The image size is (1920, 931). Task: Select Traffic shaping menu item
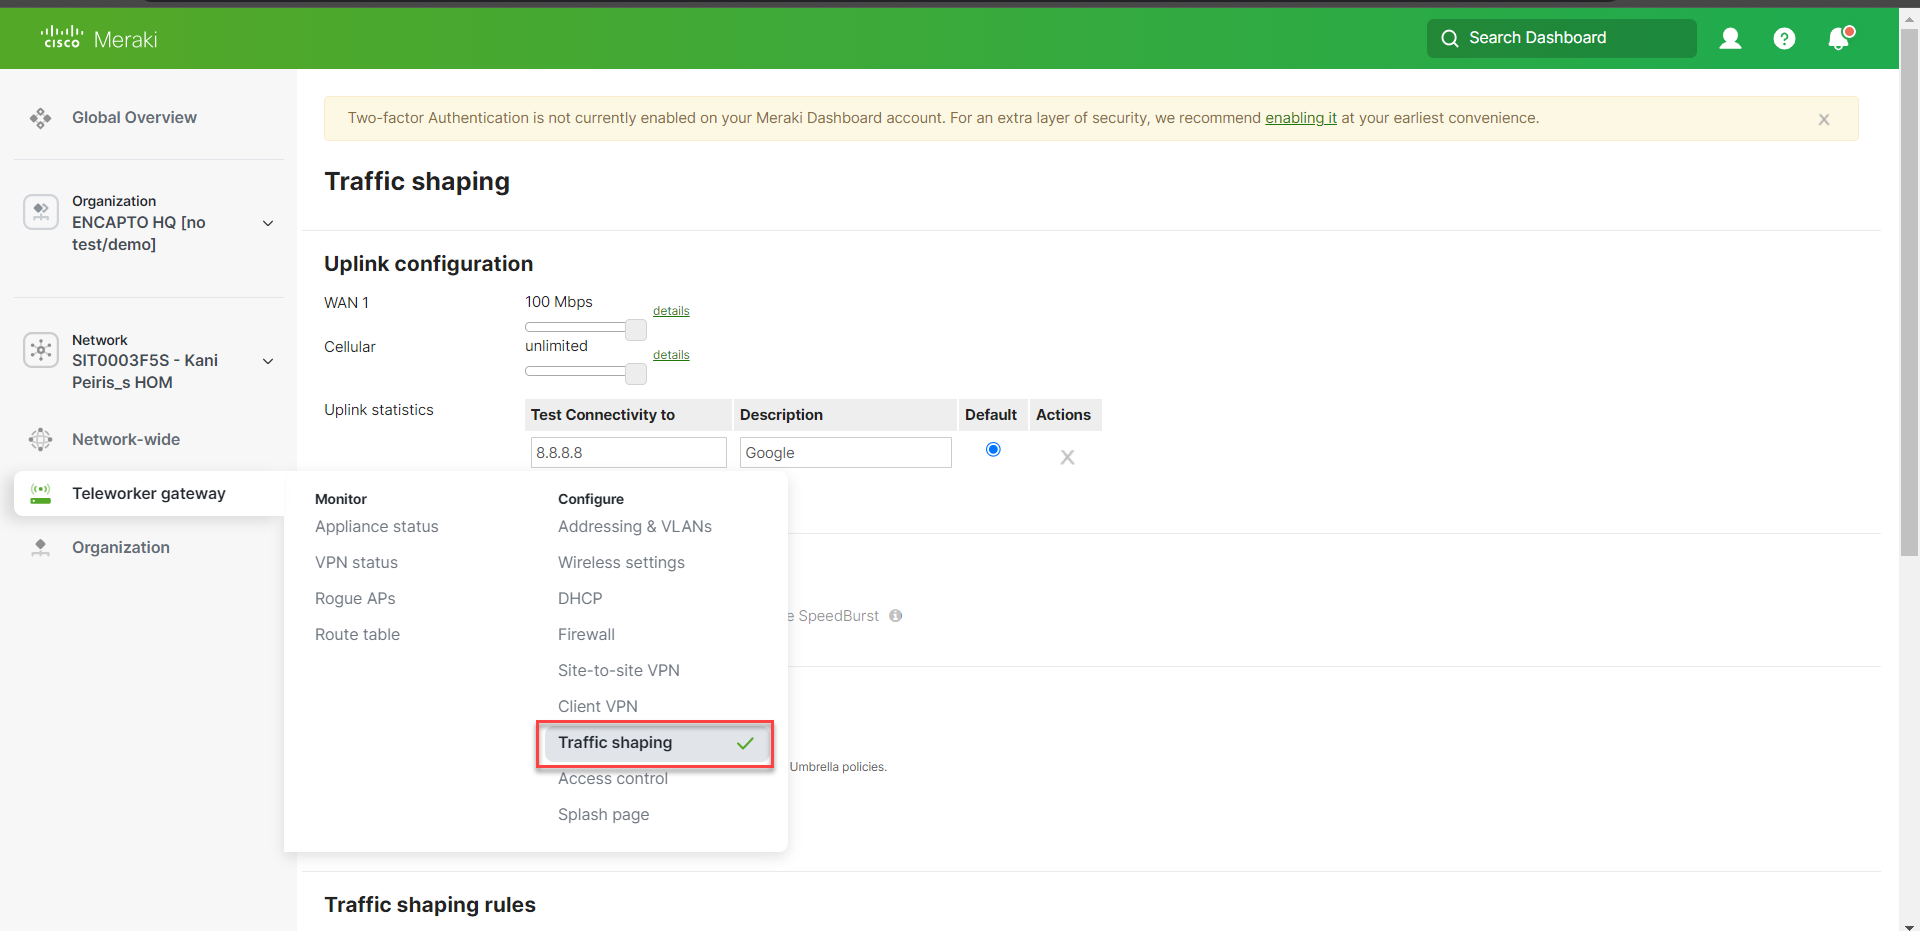point(655,743)
